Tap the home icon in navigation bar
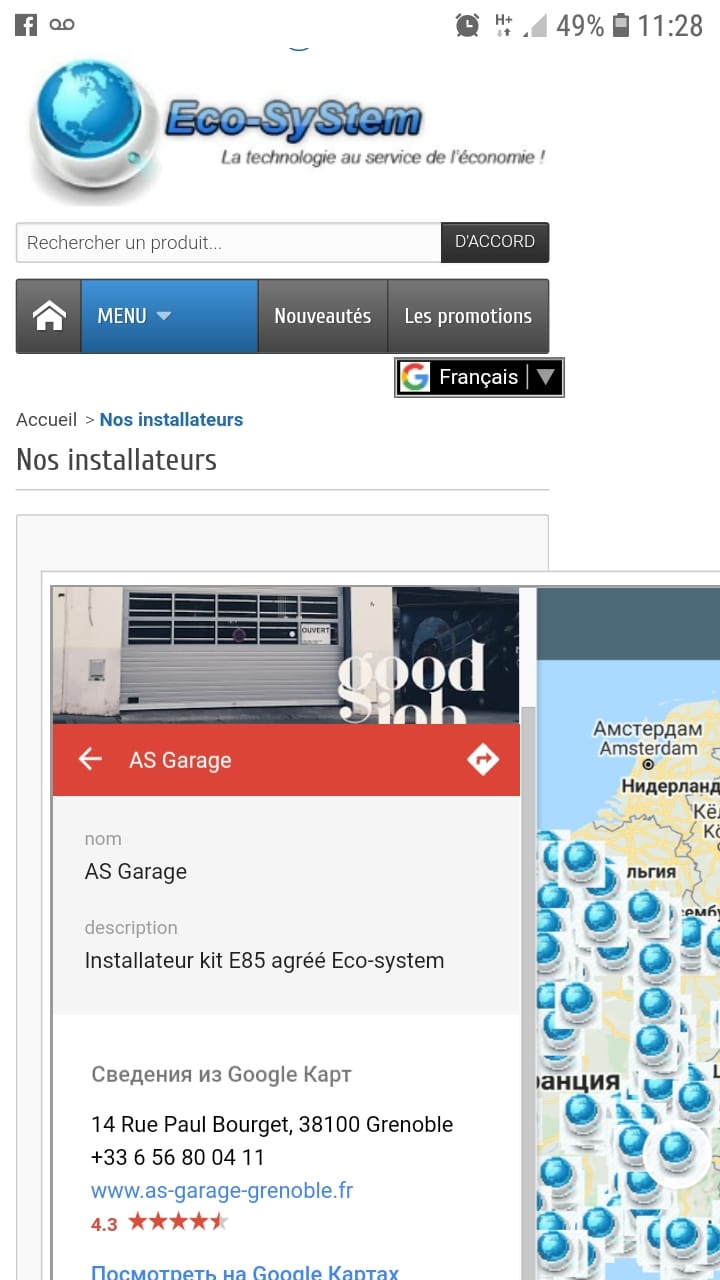The height and width of the screenshot is (1280, 720). pyautogui.click(x=49, y=316)
